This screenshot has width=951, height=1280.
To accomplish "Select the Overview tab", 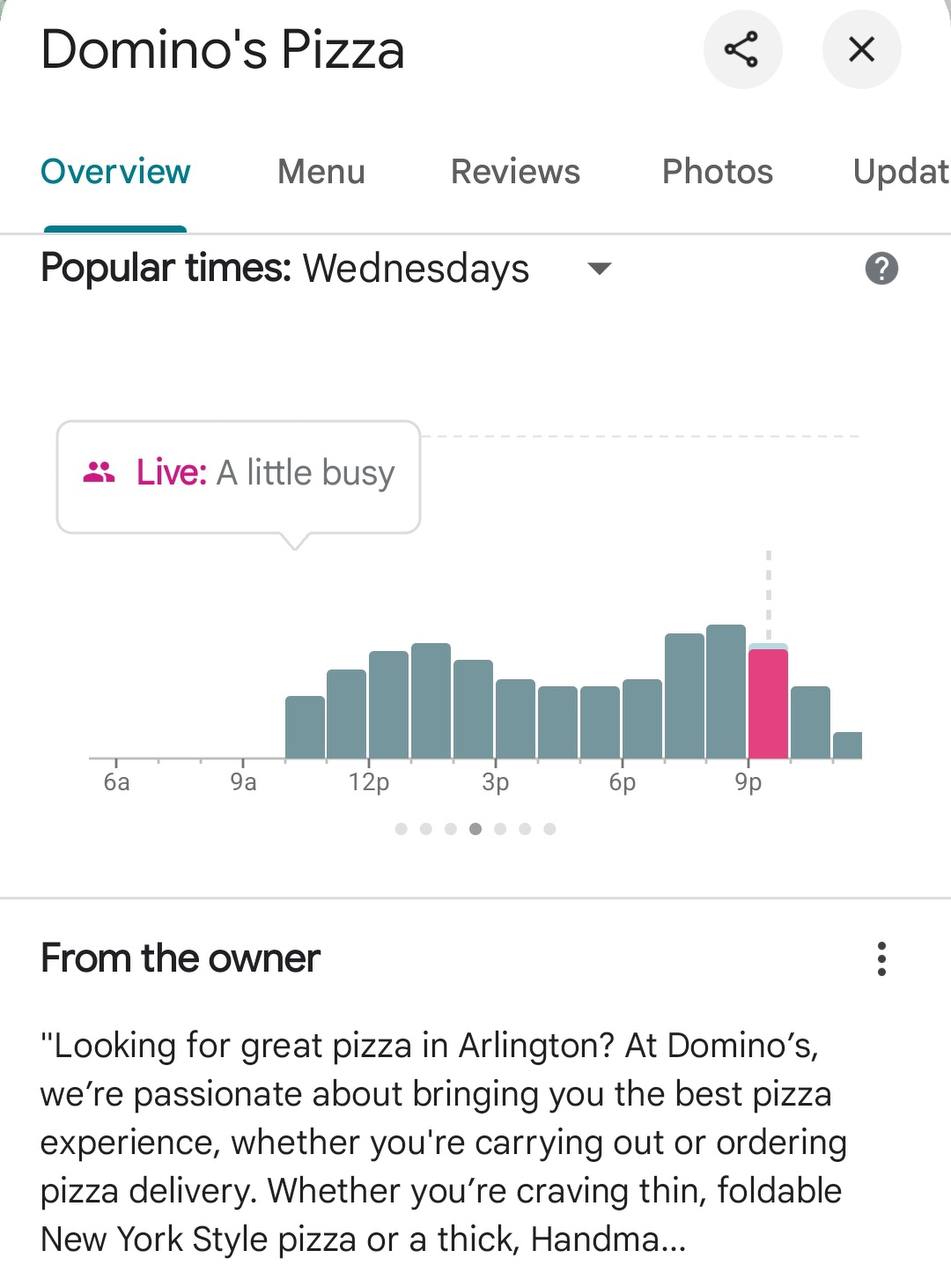I will [x=115, y=172].
